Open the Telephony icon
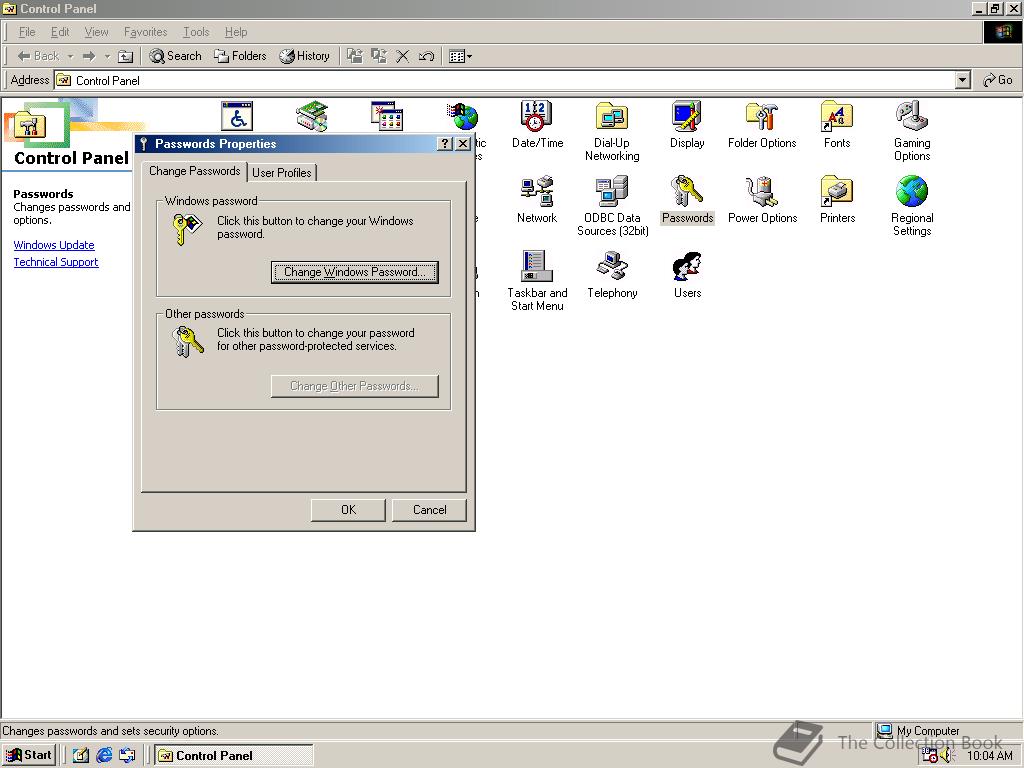This screenshot has width=1024, height=768. click(612, 274)
